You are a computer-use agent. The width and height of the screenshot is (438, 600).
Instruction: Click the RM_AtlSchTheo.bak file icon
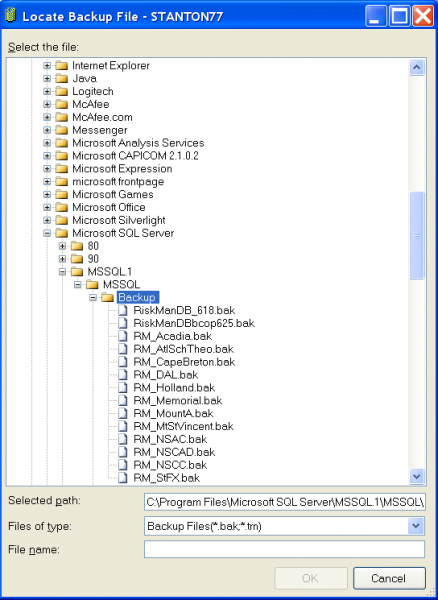(122, 349)
